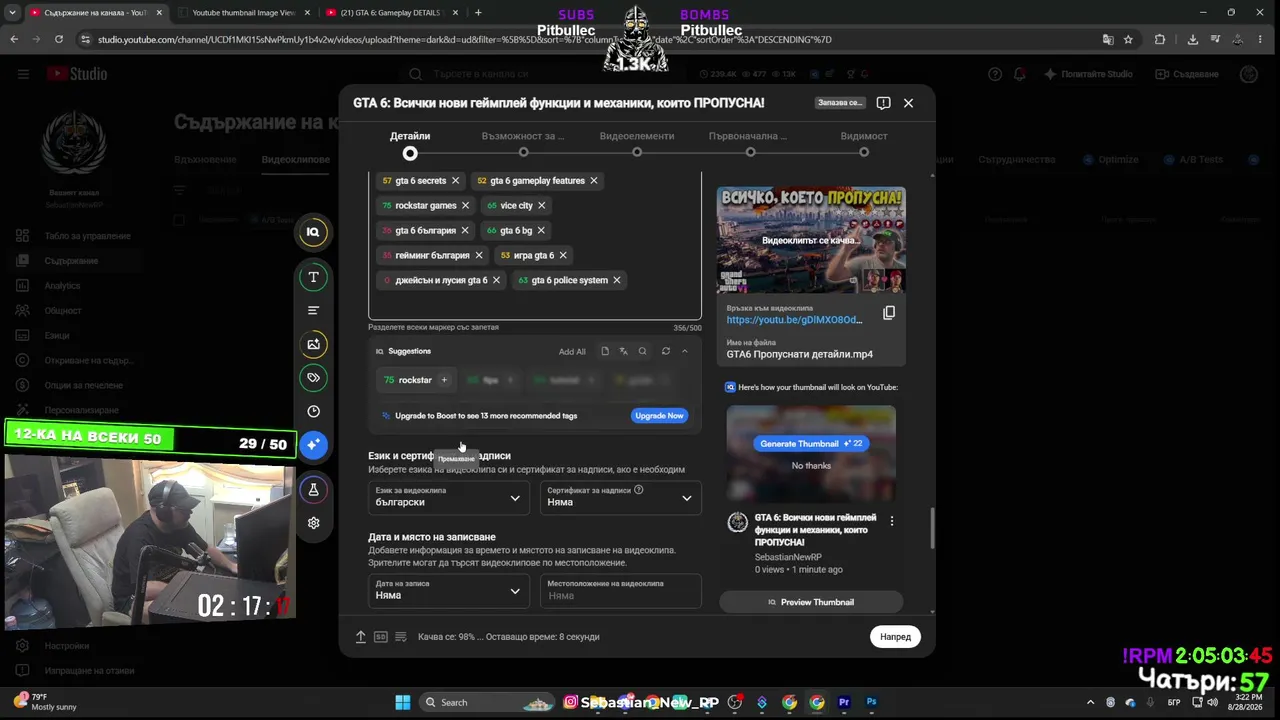1280x720 pixels.
Task: Open a new browser tab
Action: coord(478,13)
